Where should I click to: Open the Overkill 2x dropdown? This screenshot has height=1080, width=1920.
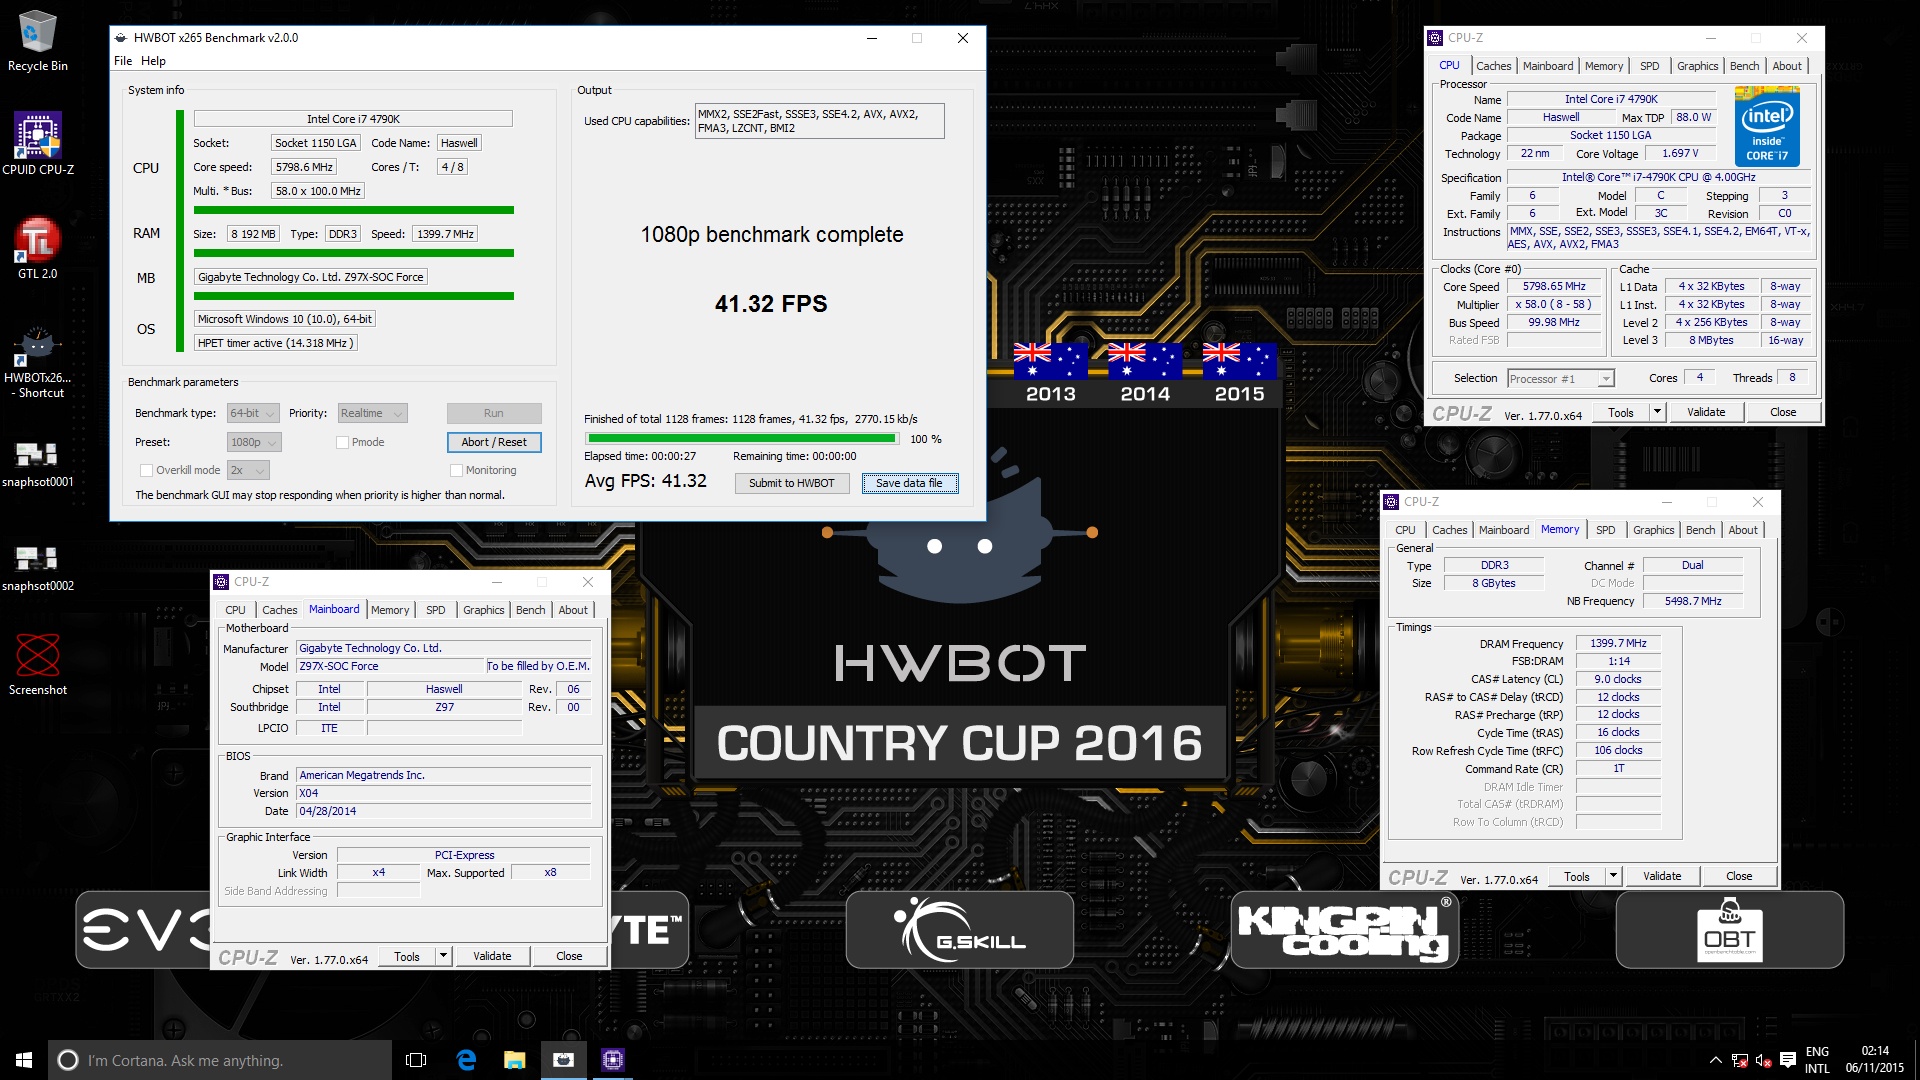point(248,470)
